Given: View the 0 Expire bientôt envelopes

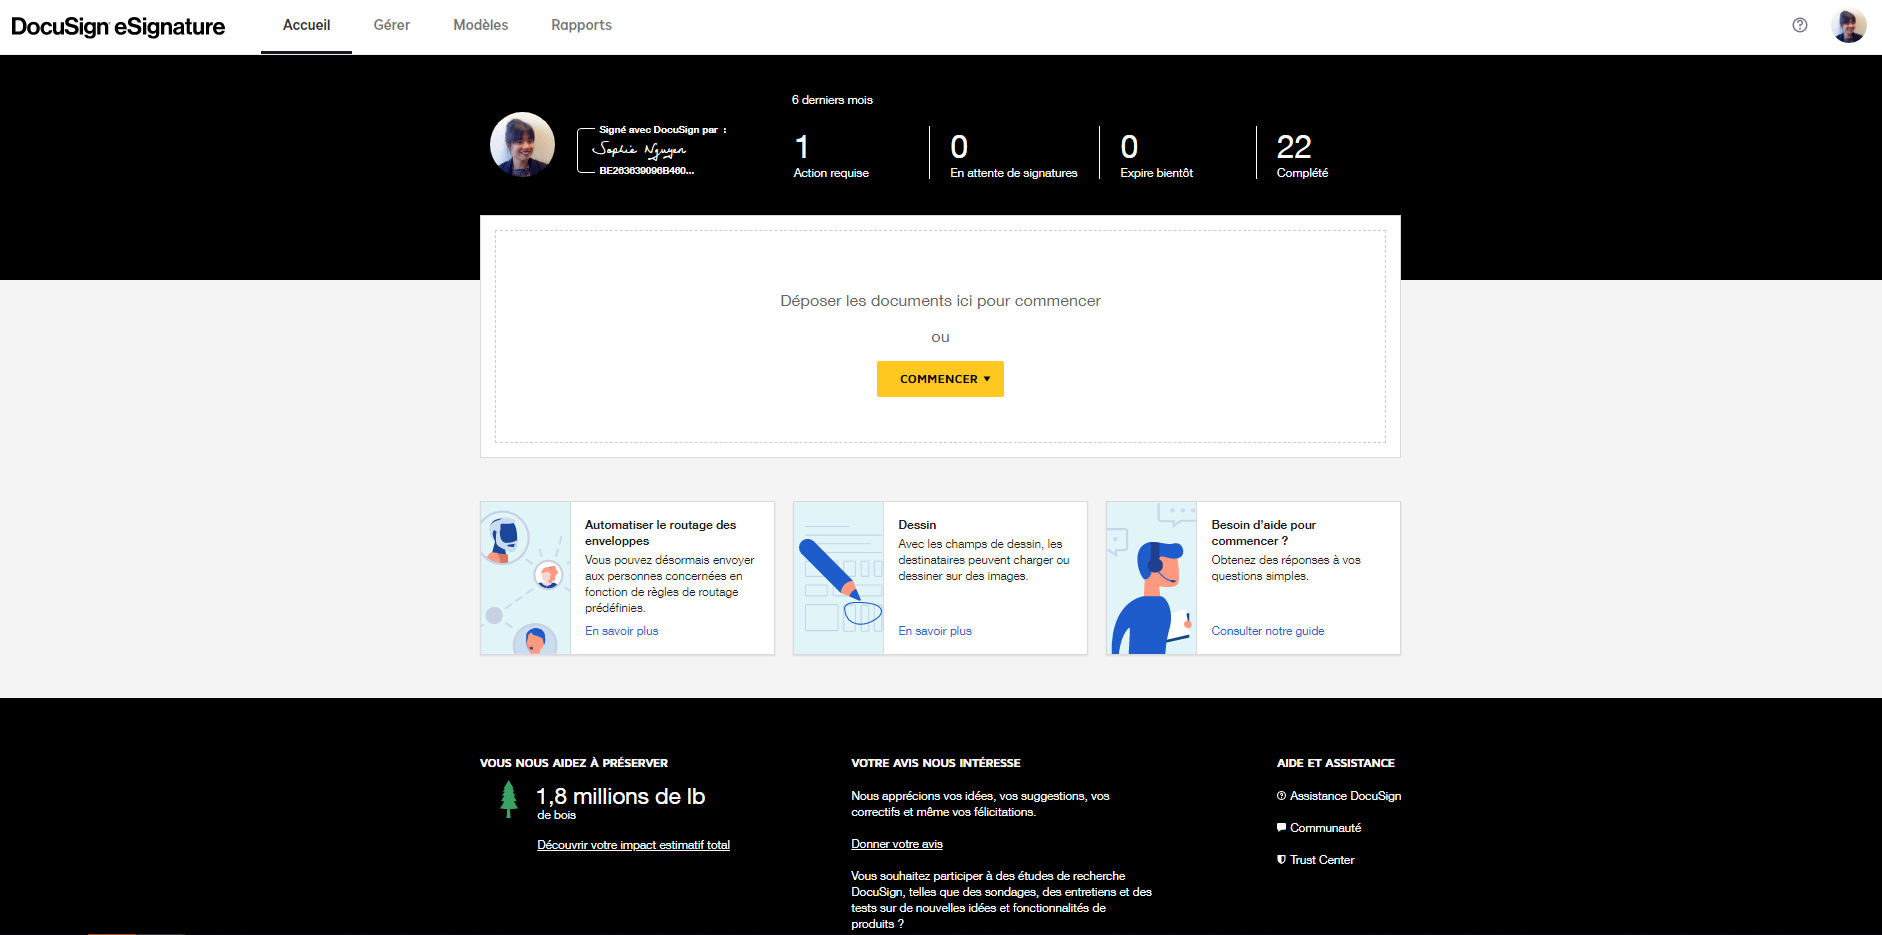Looking at the screenshot, I should pos(1156,155).
